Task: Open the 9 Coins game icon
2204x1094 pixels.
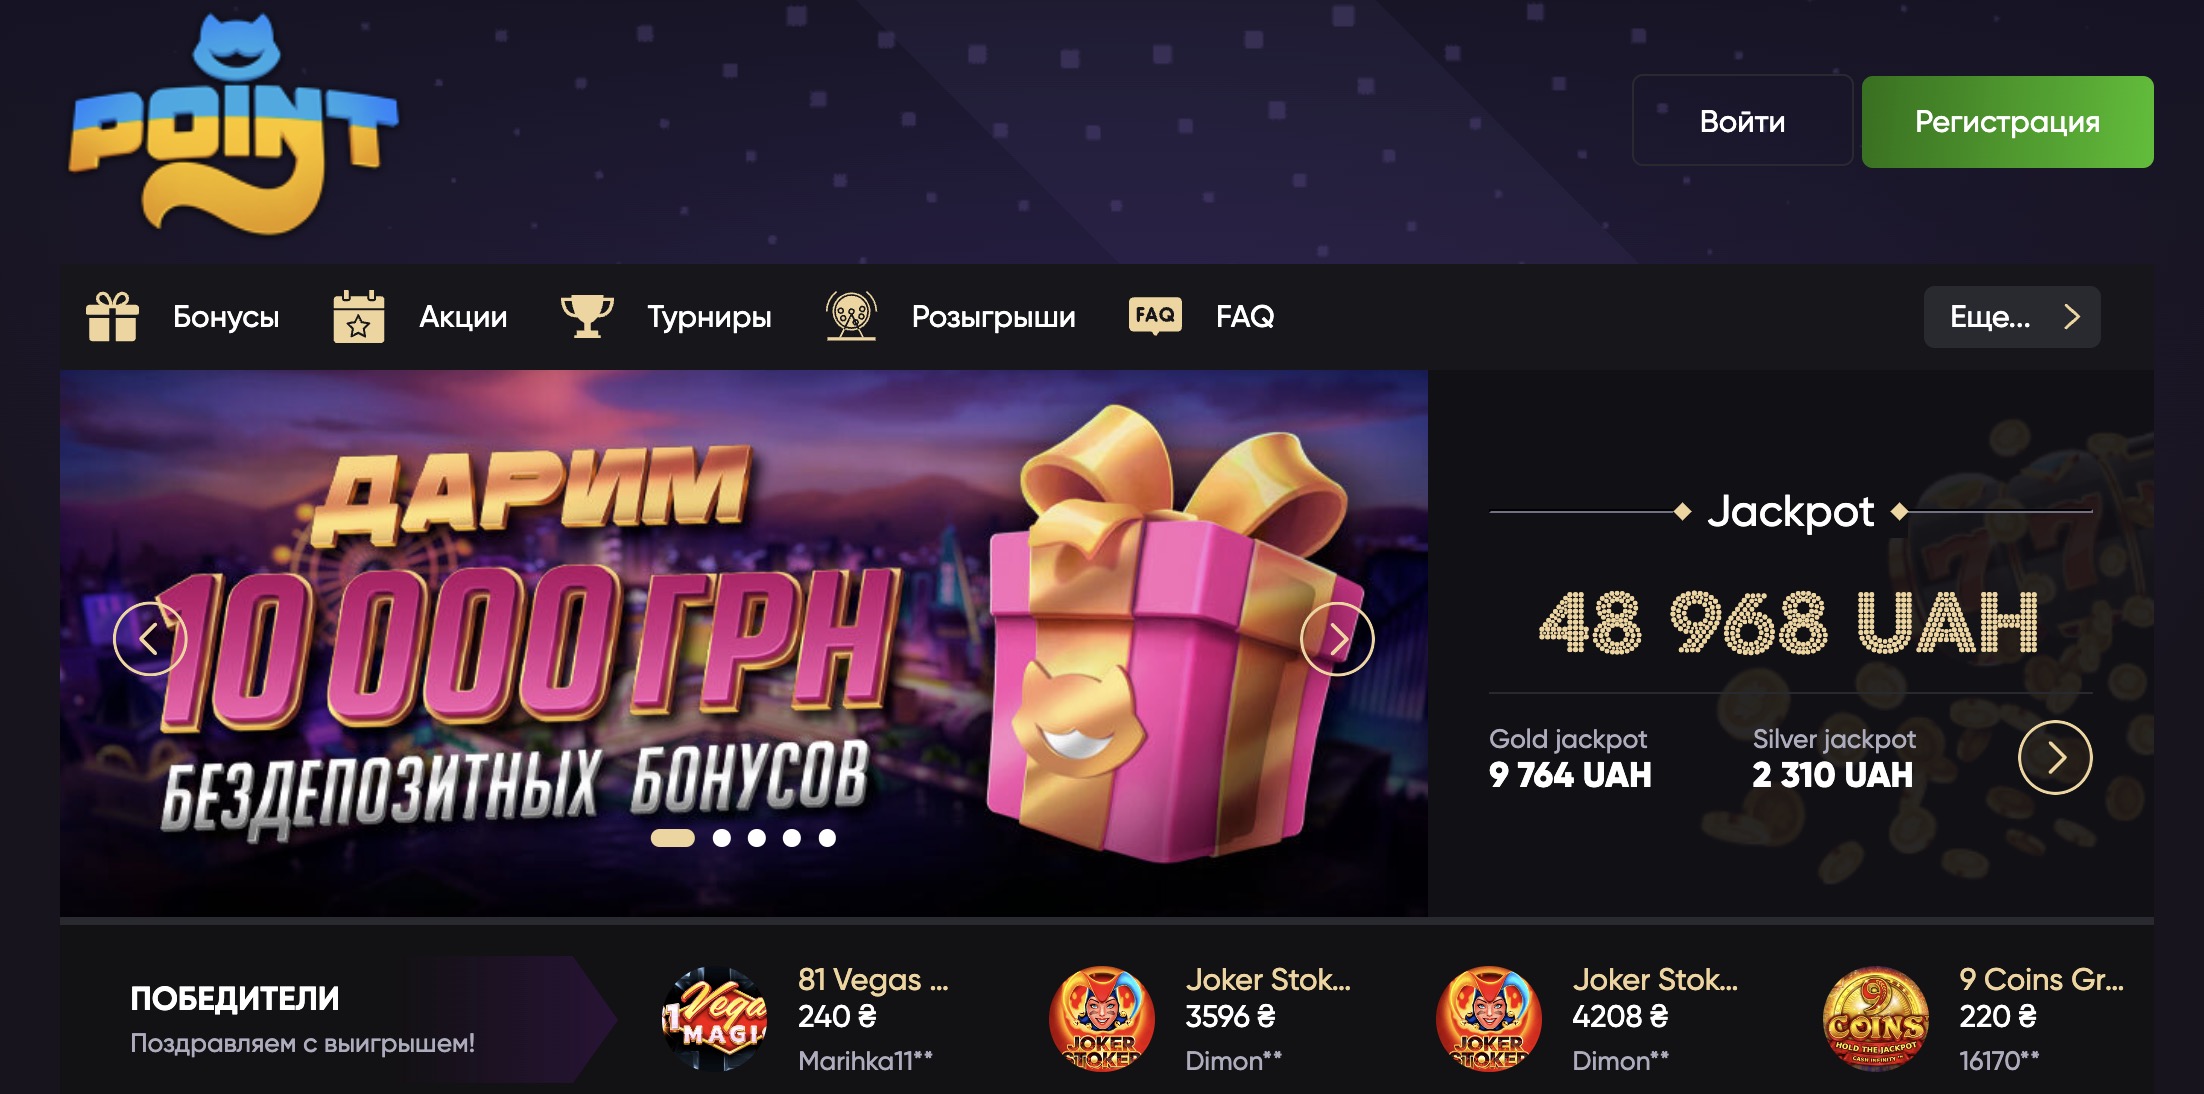Action: point(1876,1019)
